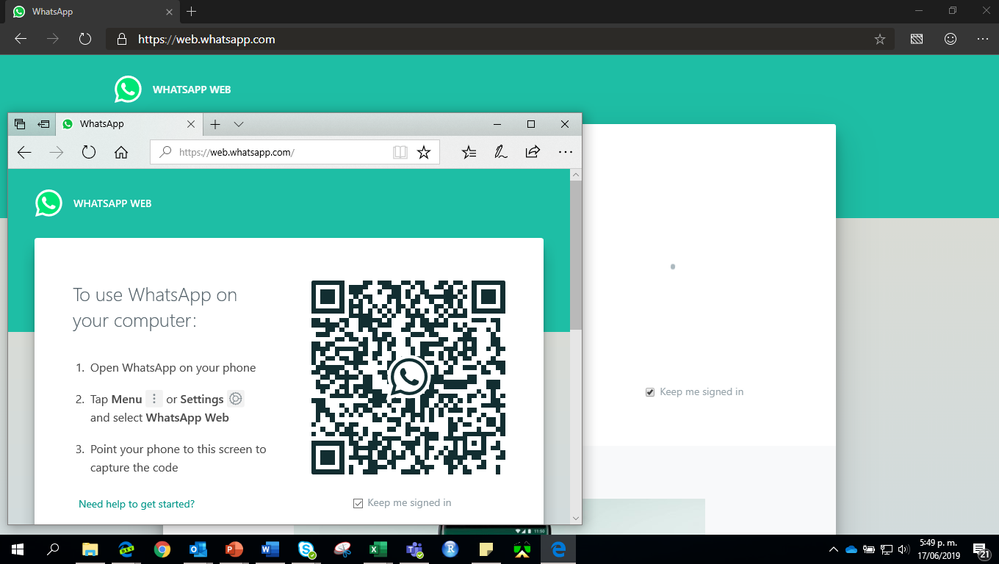The width and height of the screenshot is (999, 564).
Task: Go back in the front Edge window
Action: (x=24, y=152)
